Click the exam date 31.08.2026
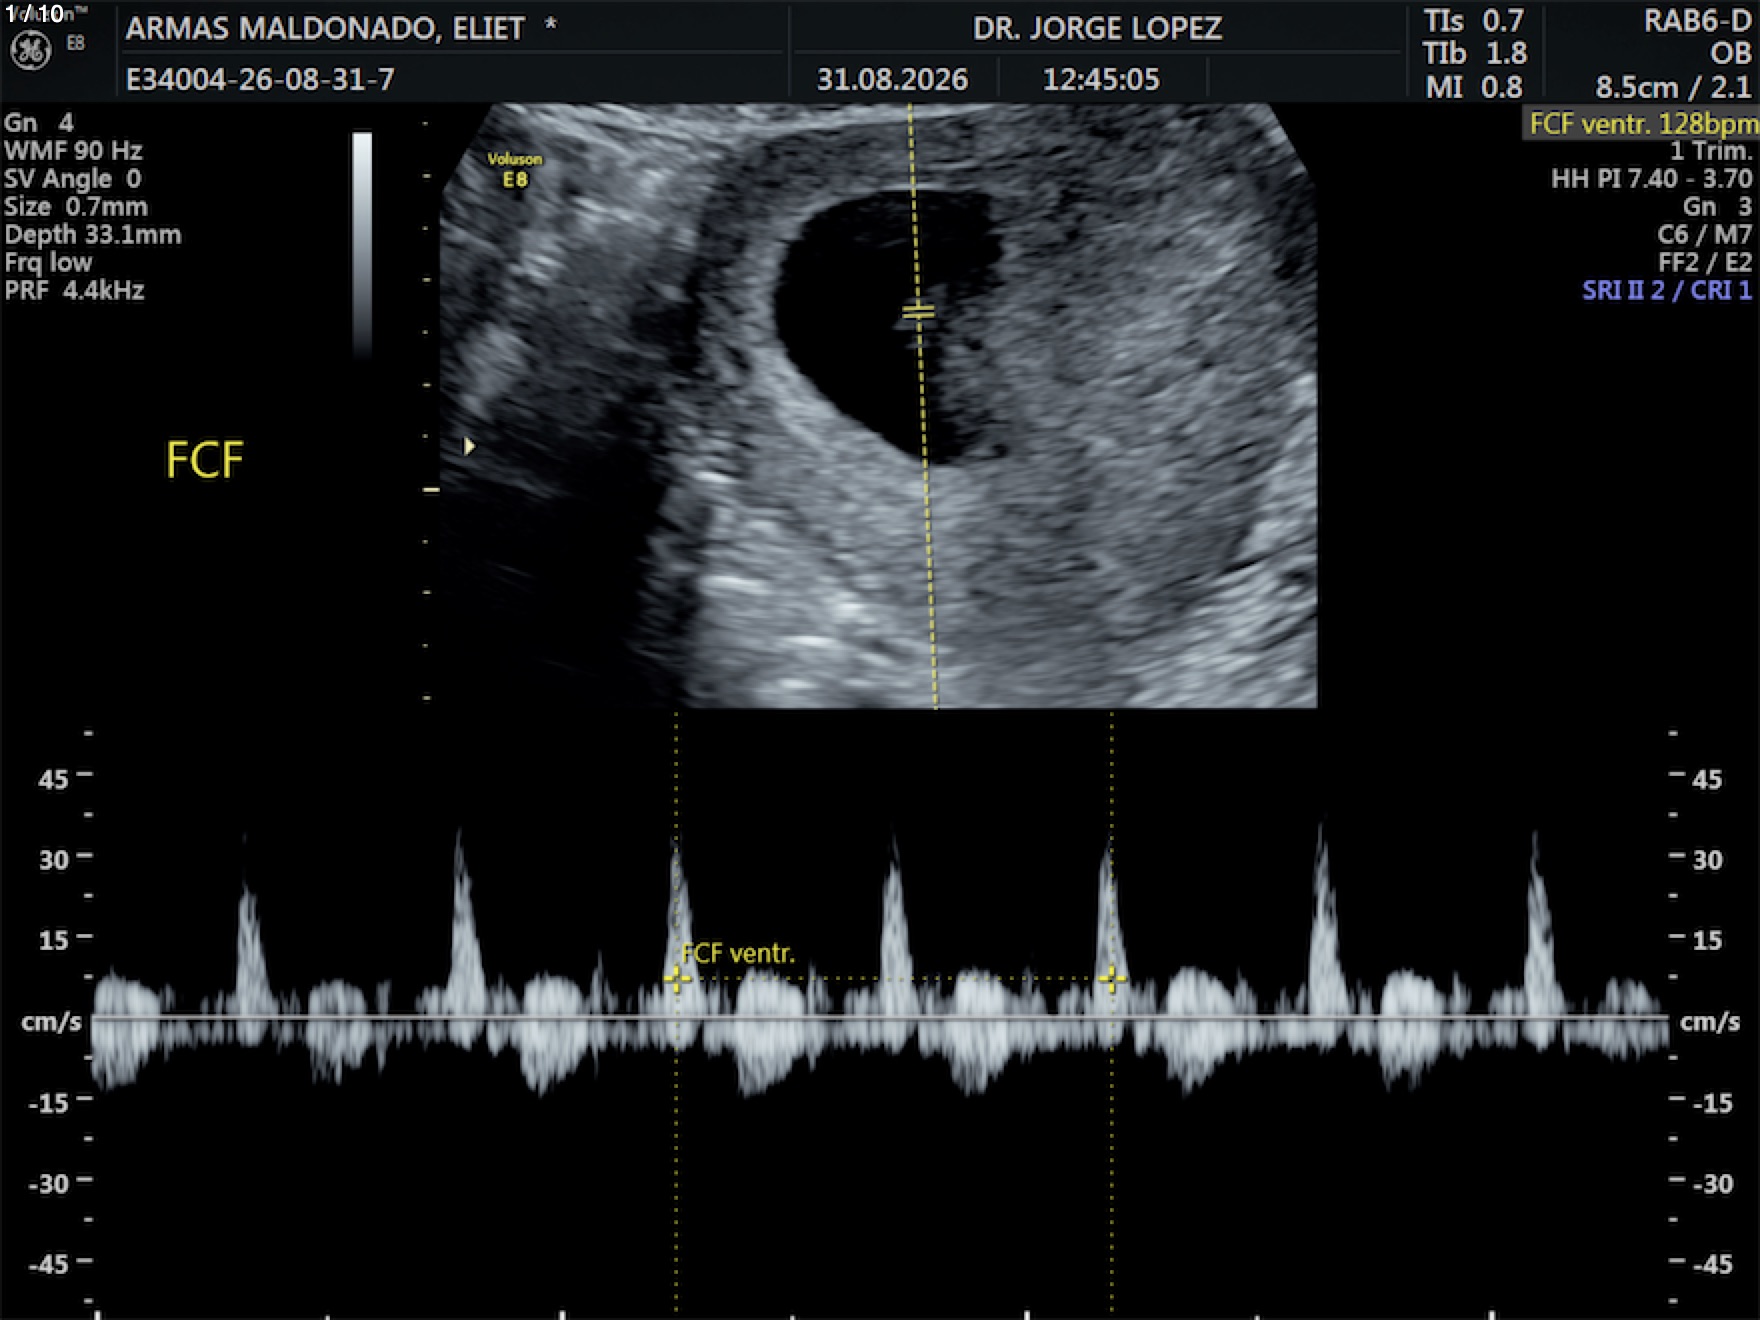This screenshot has width=1760, height=1320. [892, 79]
